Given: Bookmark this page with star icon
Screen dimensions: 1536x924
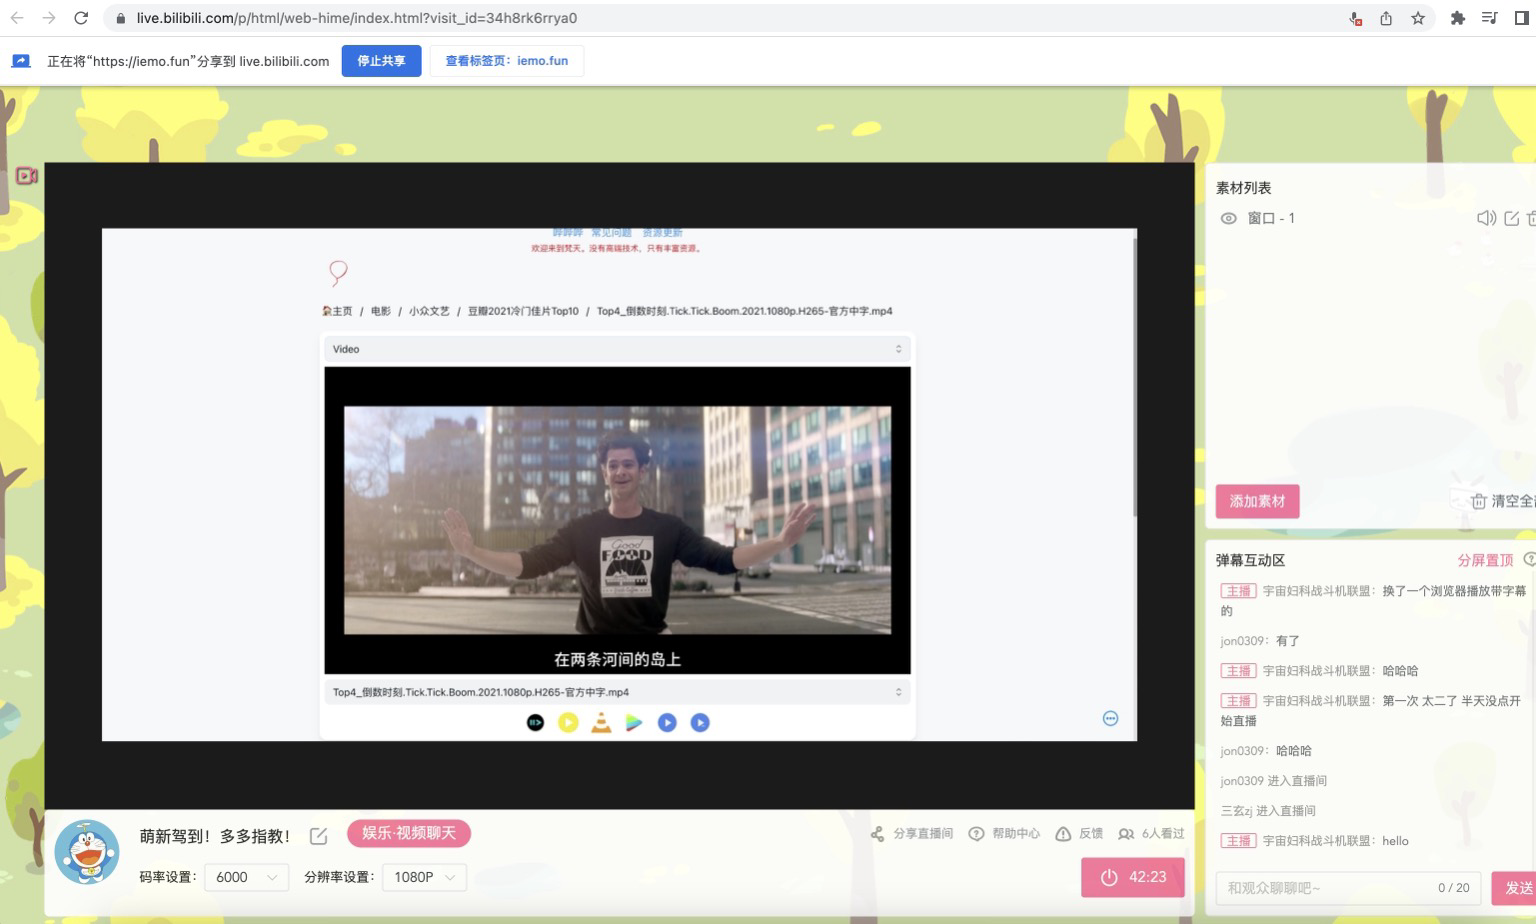Looking at the screenshot, I should [x=1418, y=18].
